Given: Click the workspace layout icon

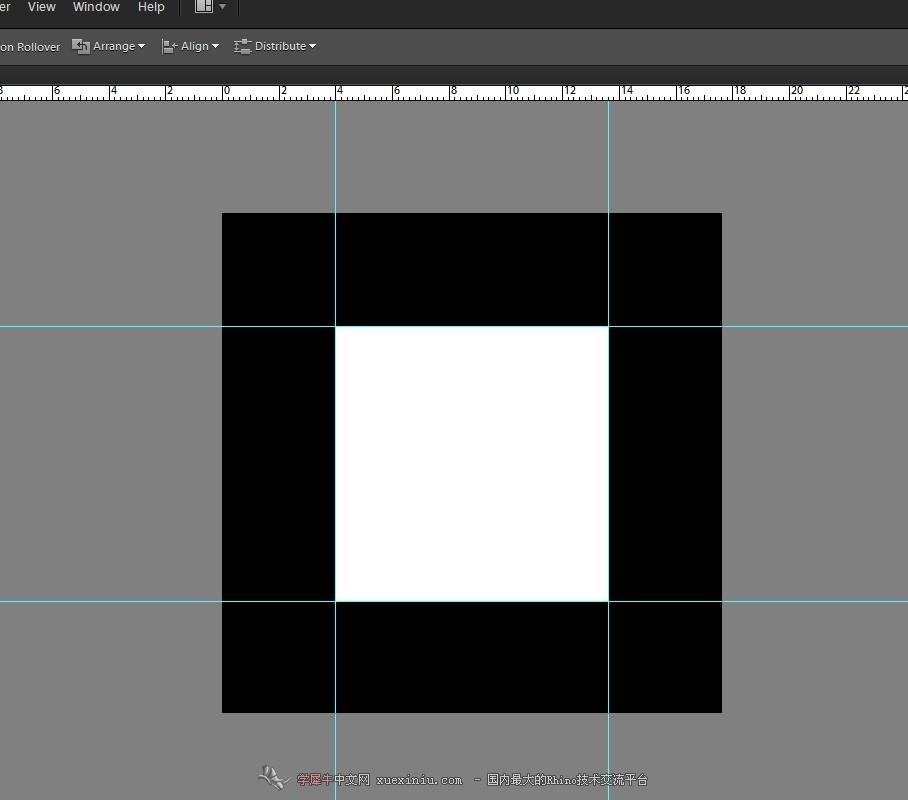Looking at the screenshot, I should pos(204,6).
